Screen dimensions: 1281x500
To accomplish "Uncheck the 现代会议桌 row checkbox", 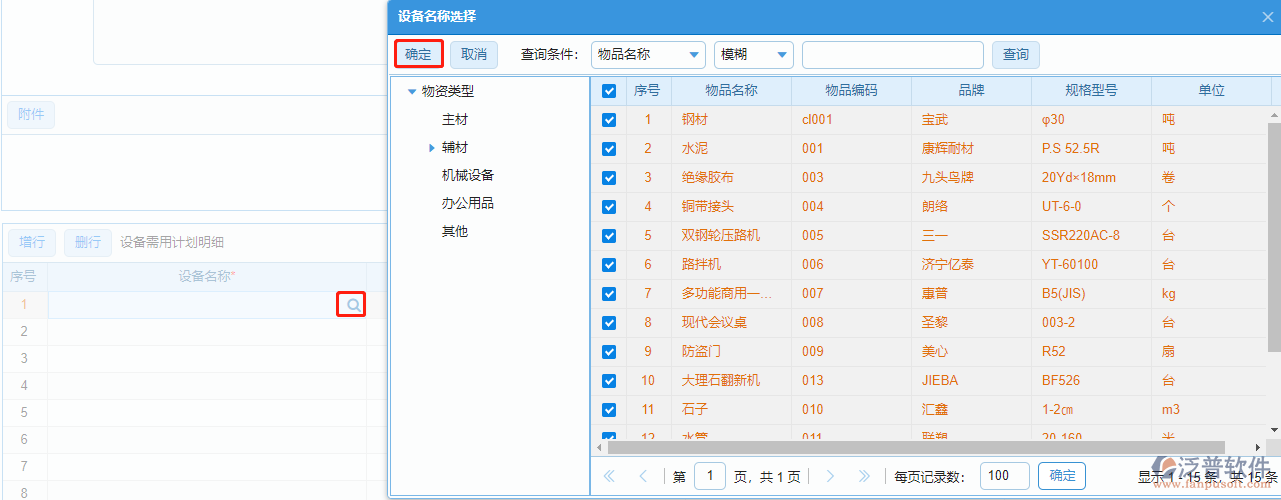I will [609, 323].
